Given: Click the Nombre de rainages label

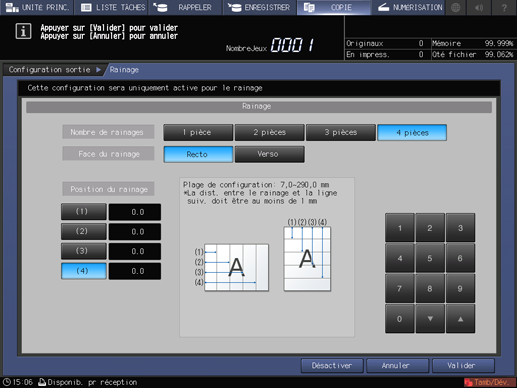Looking at the screenshot, I should (108, 132).
